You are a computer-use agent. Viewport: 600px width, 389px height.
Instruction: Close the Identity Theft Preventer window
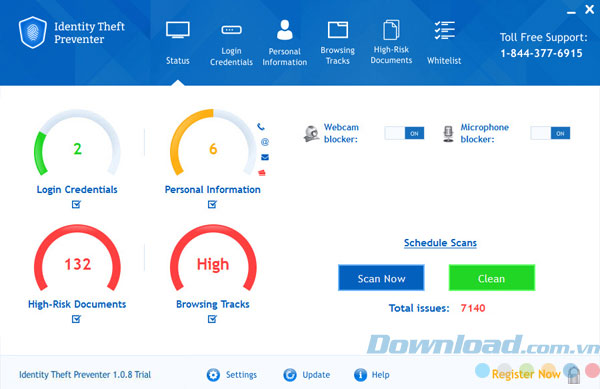pyautogui.click(x=590, y=9)
